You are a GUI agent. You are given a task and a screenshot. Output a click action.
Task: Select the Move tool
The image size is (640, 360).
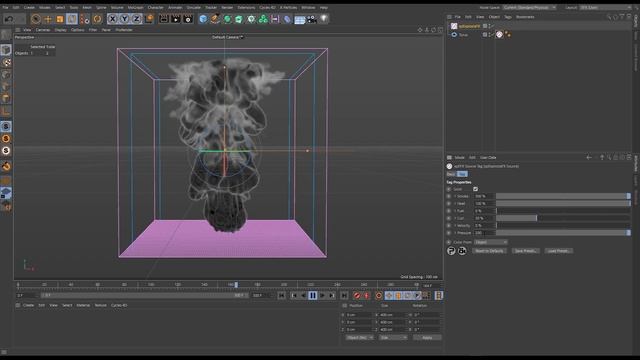[x=48, y=19]
